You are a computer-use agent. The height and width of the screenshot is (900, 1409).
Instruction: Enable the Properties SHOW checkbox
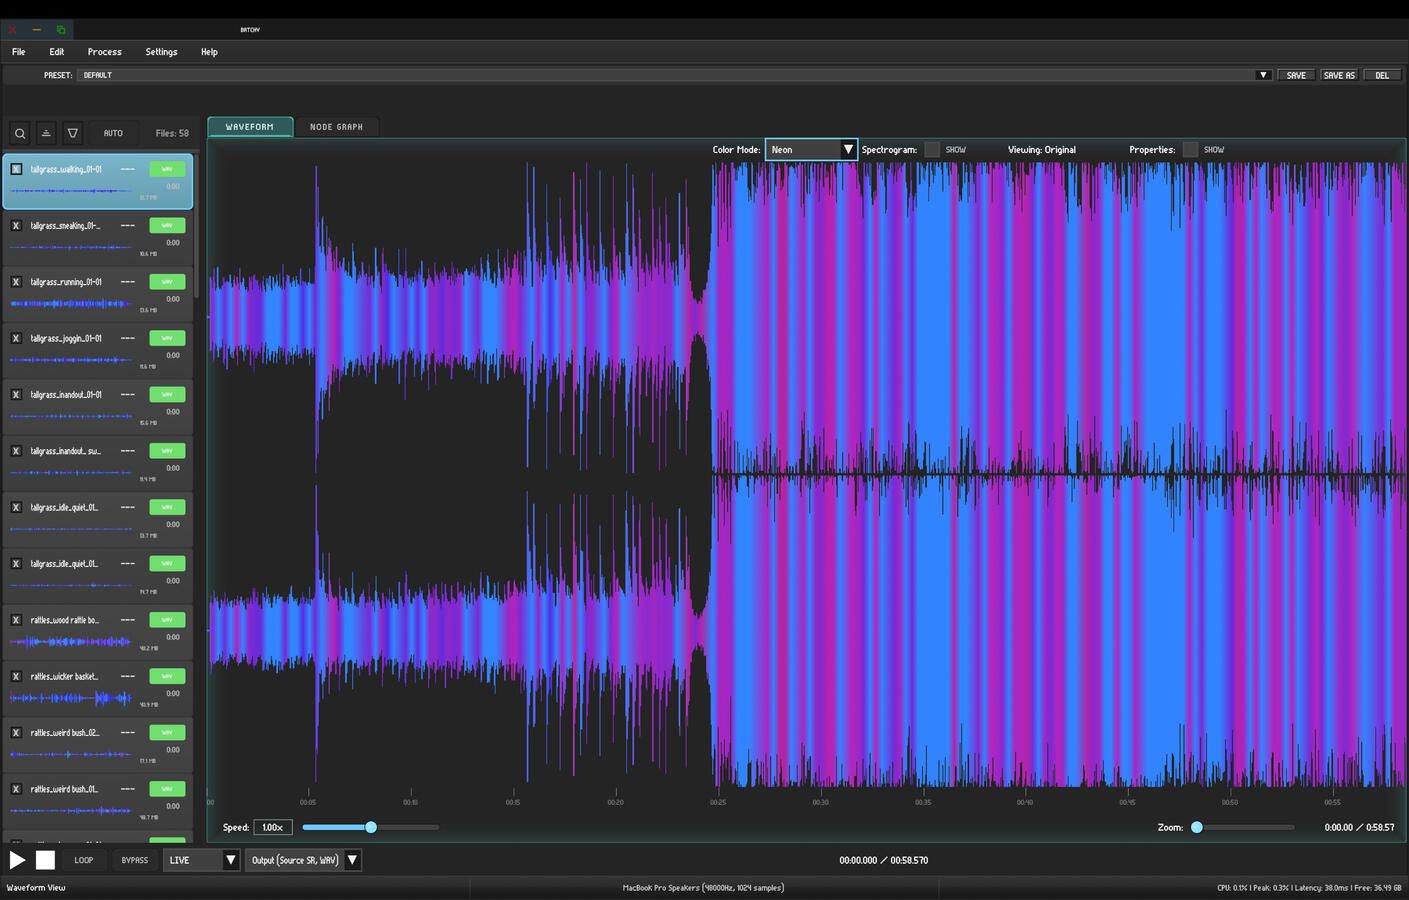click(x=1190, y=150)
